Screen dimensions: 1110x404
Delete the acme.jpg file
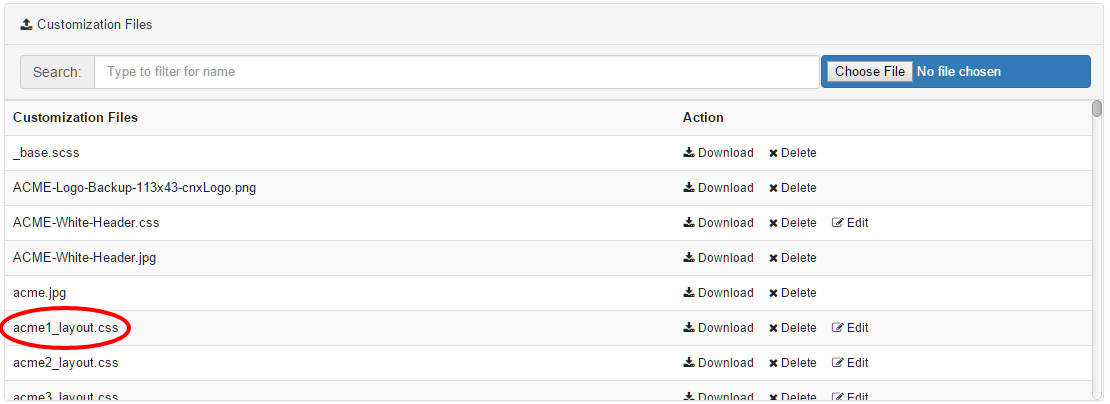pyautogui.click(x=792, y=293)
